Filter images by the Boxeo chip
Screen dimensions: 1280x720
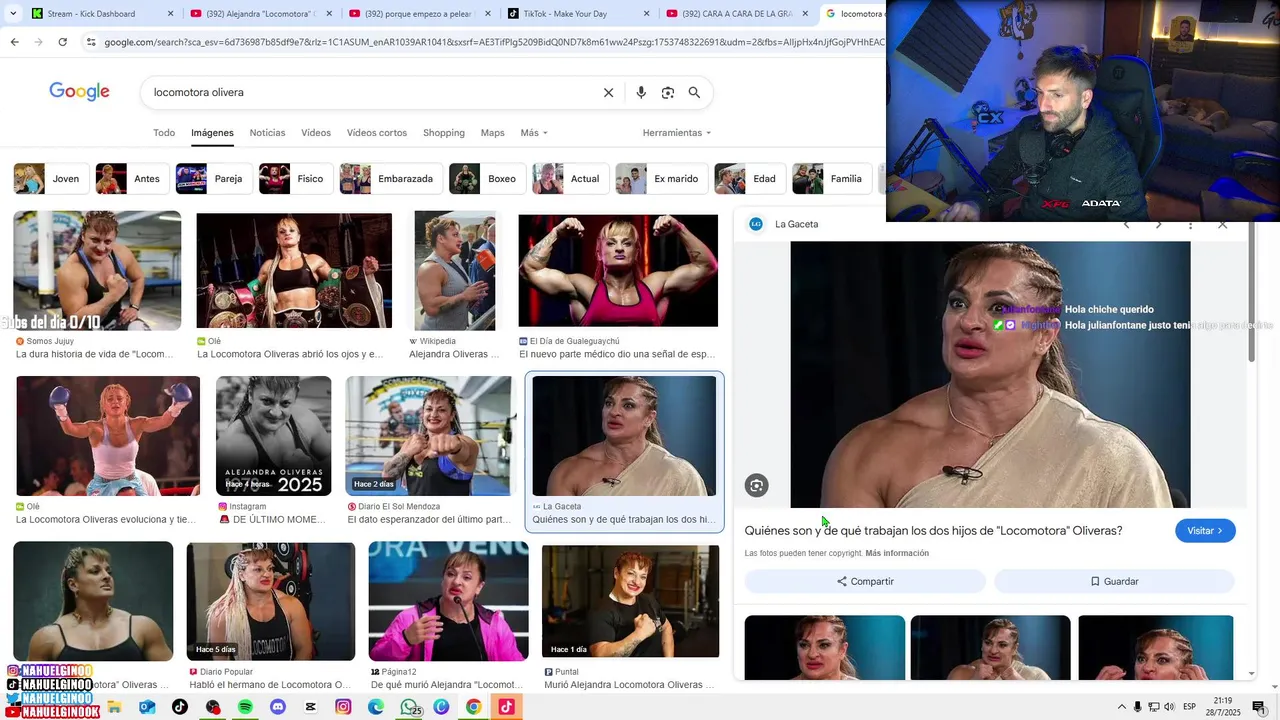pyautogui.click(x=486, y=179)
